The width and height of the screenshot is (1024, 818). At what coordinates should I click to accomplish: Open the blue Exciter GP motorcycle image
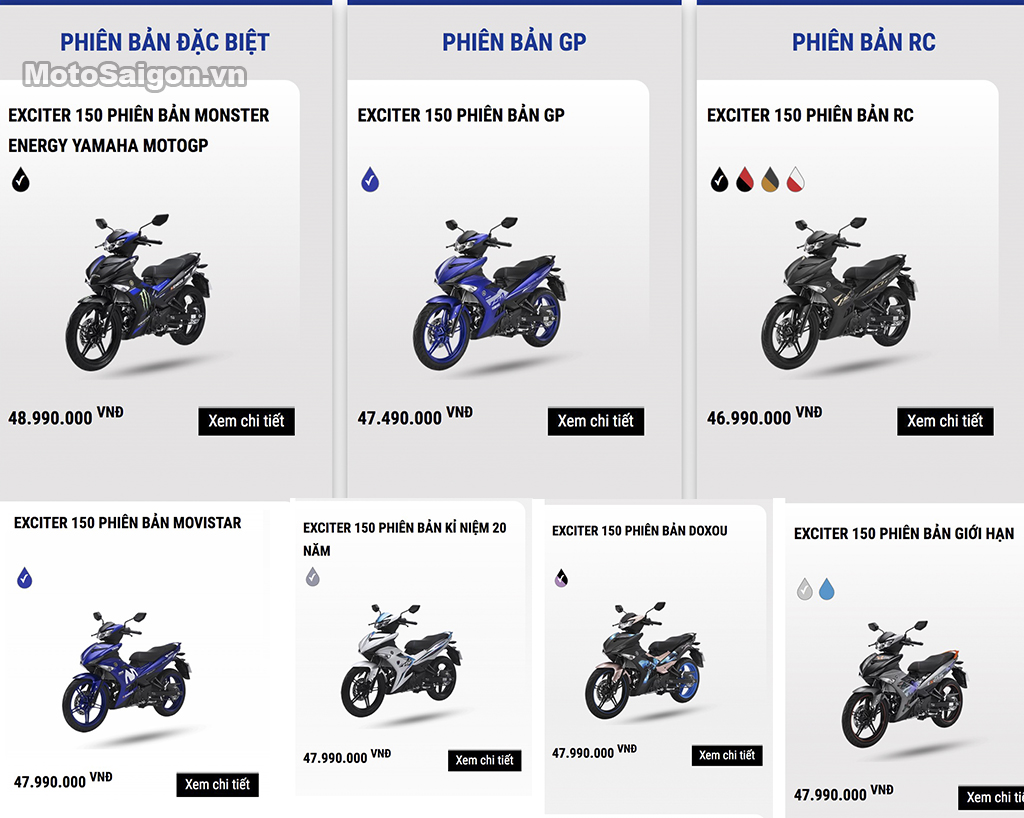pyautogui.click(x=490, y=294)
